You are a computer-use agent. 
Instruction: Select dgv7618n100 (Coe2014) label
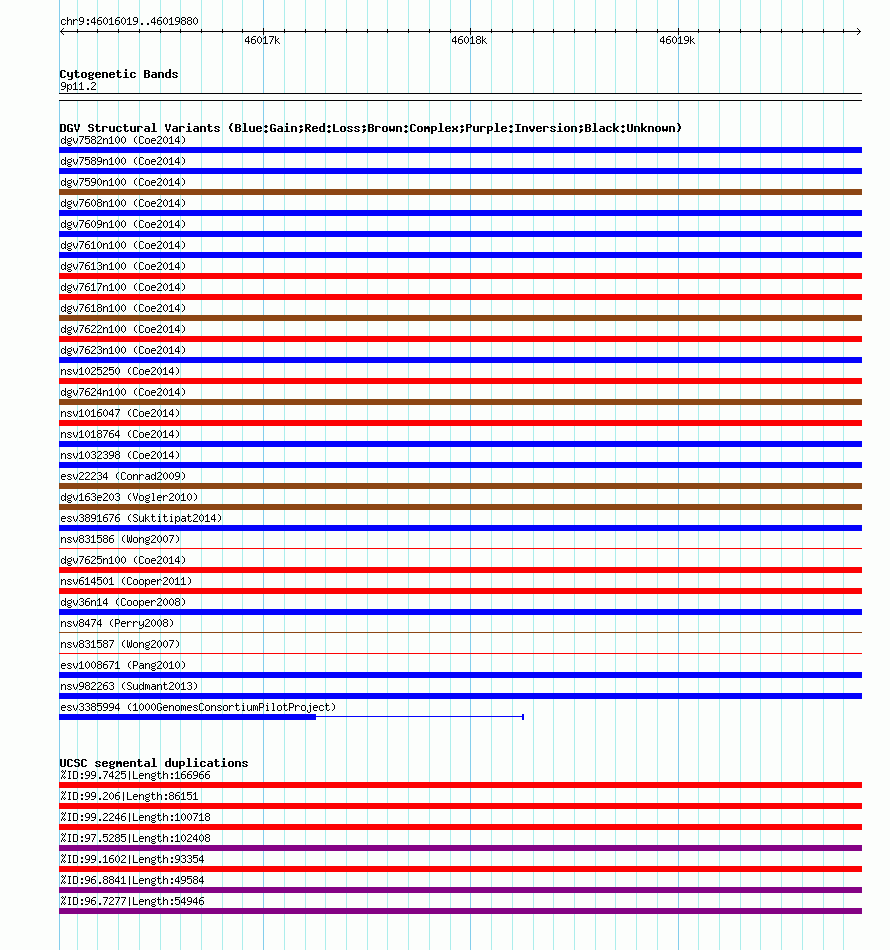pos(123,308)
